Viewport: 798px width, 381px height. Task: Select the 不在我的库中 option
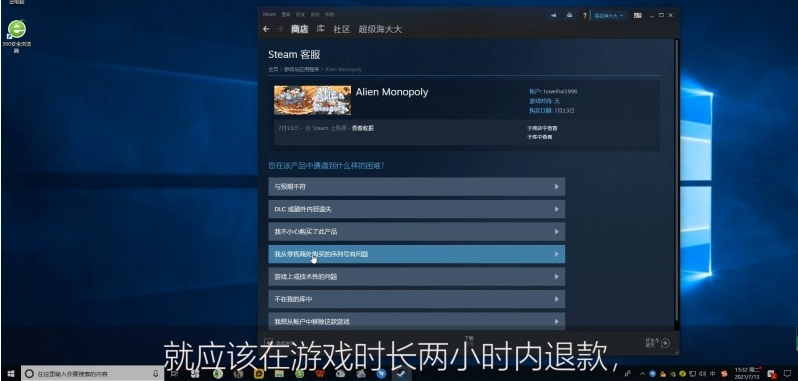click(x=416, y=299)
